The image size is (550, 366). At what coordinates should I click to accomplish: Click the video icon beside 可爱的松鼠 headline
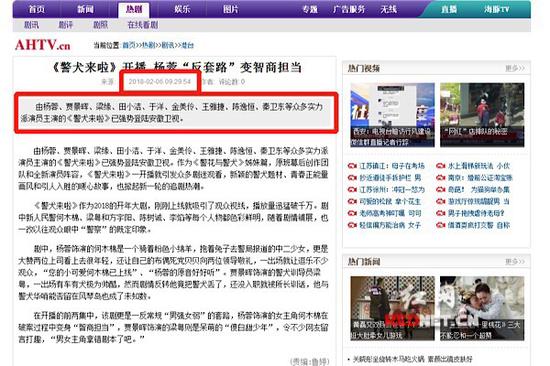(352, 201)
